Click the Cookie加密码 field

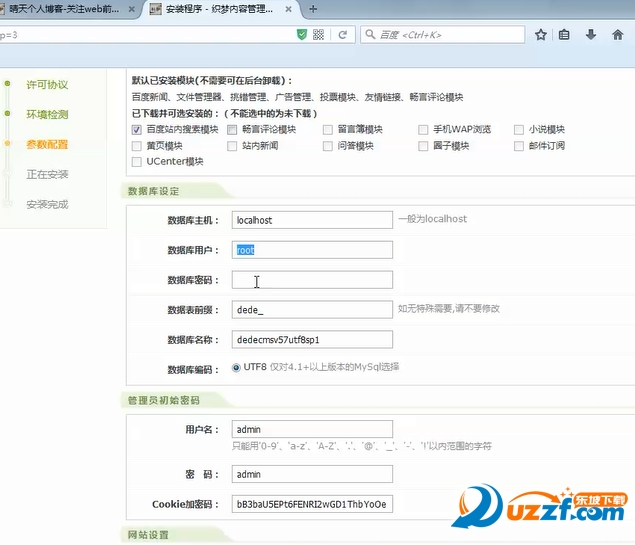(x=312, y=504)
